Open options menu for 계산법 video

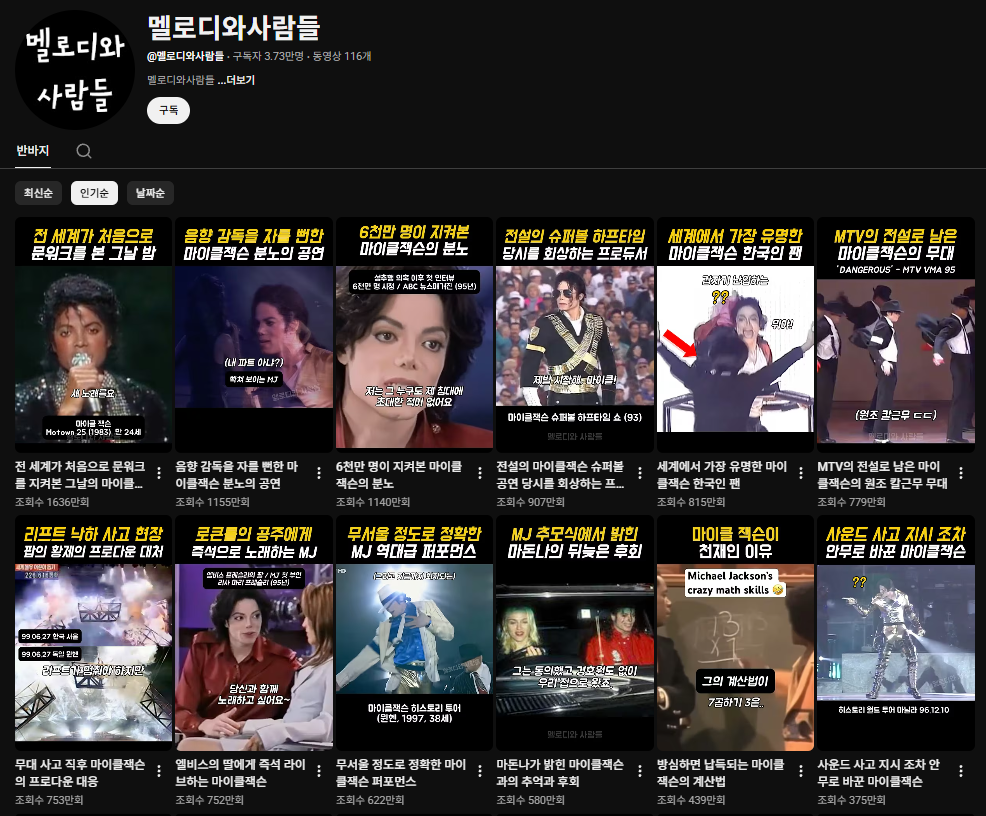point(800,771)
